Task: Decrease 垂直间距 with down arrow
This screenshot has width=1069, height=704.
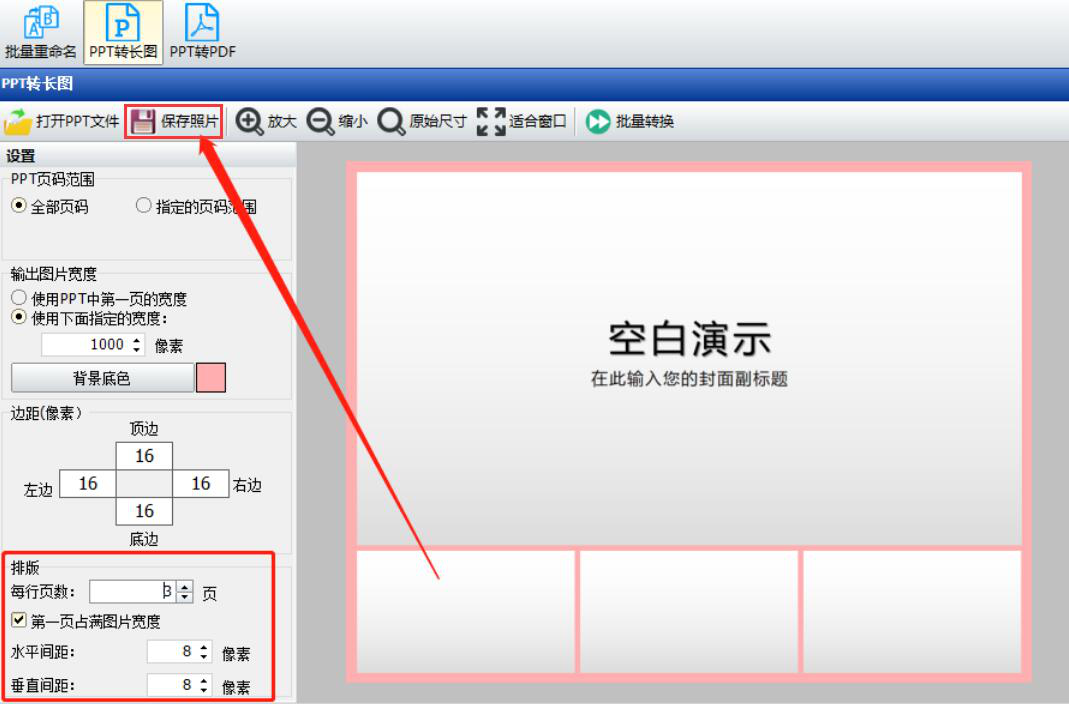Action: (x=204, y=690)
